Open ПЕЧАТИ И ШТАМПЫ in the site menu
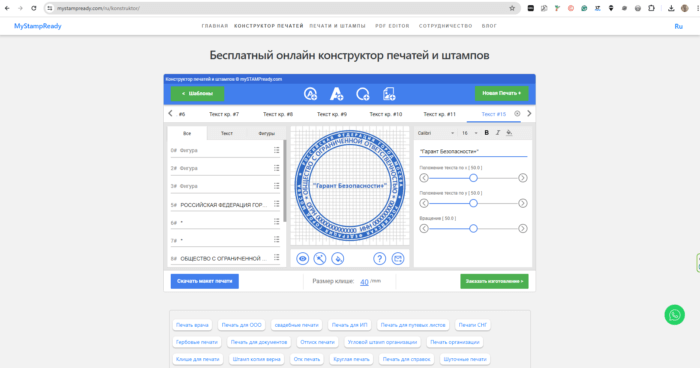 338,26
